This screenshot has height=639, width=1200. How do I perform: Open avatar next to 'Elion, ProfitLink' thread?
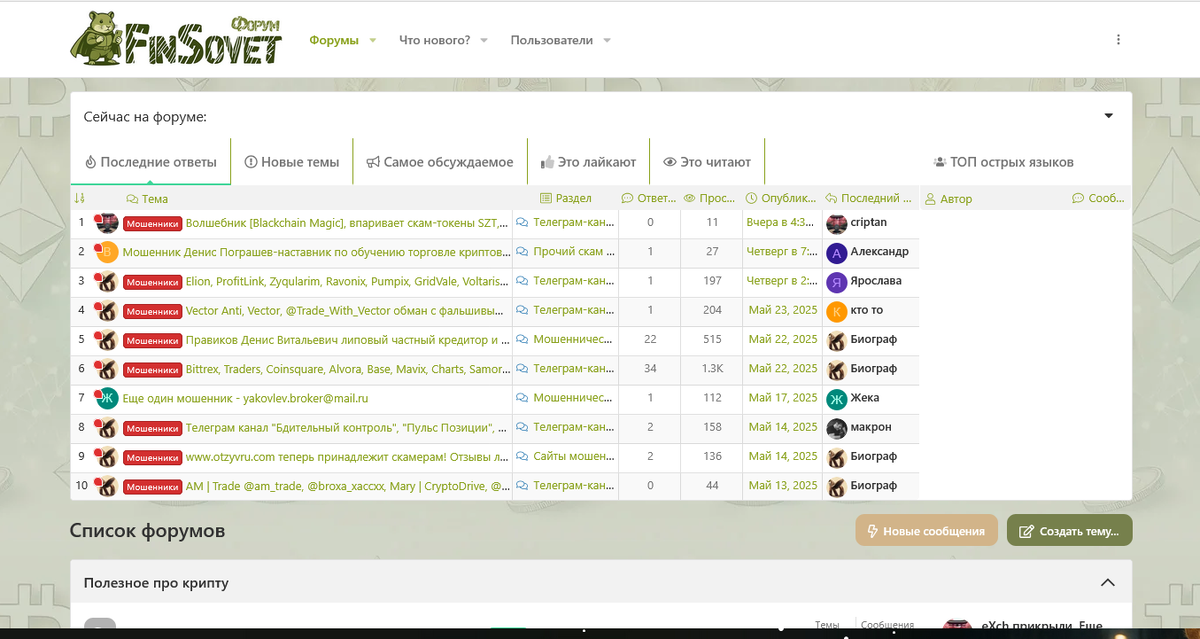[107, 282]
